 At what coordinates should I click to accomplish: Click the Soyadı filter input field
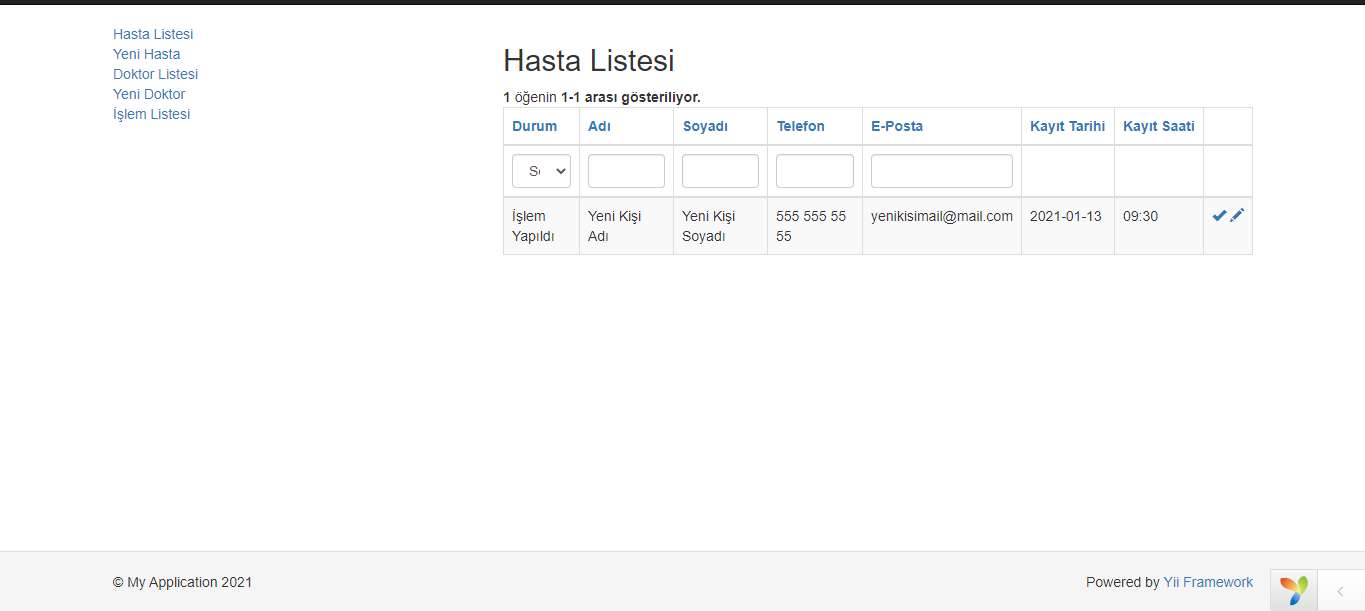point(720,171)
